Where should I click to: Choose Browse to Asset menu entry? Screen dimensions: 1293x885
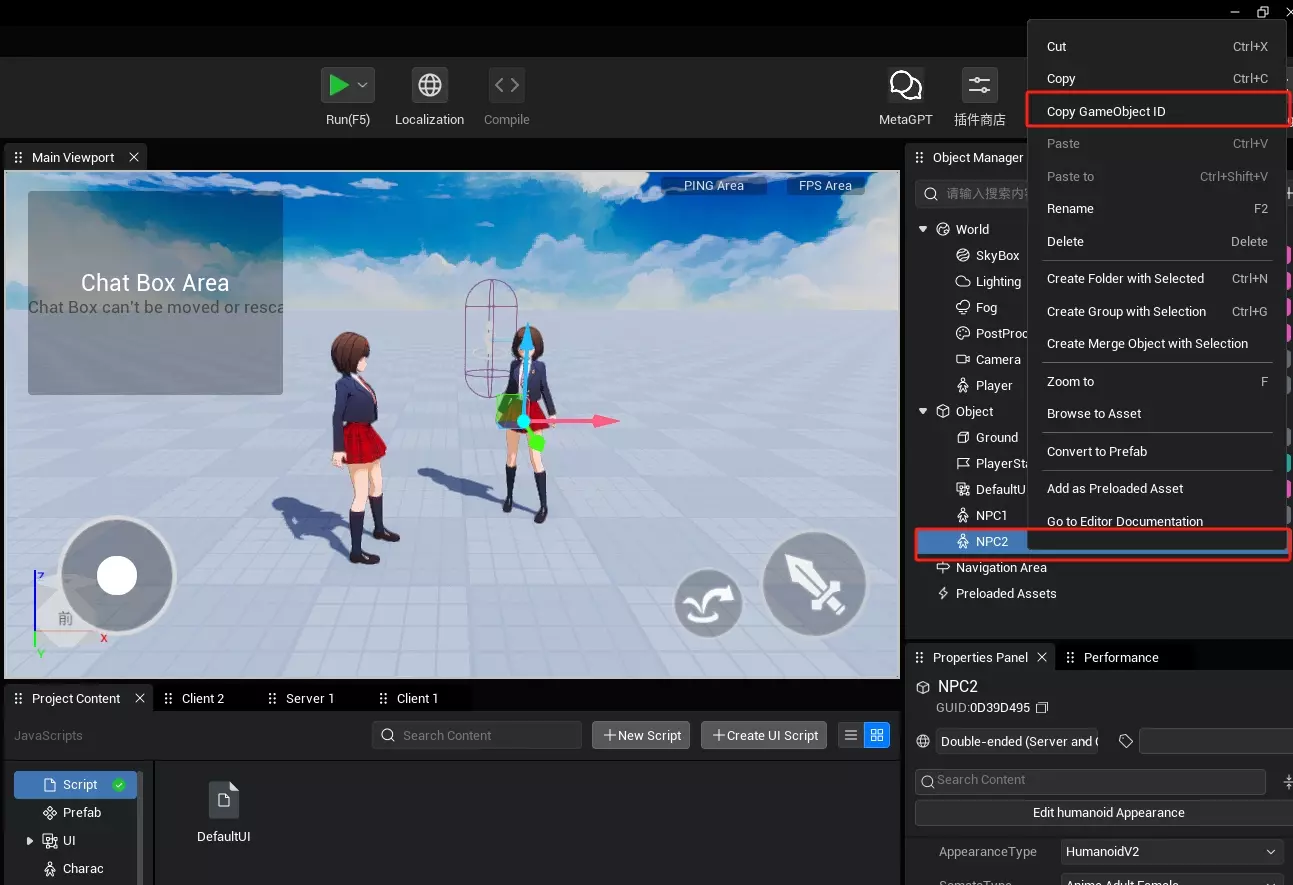[1157, 413]
